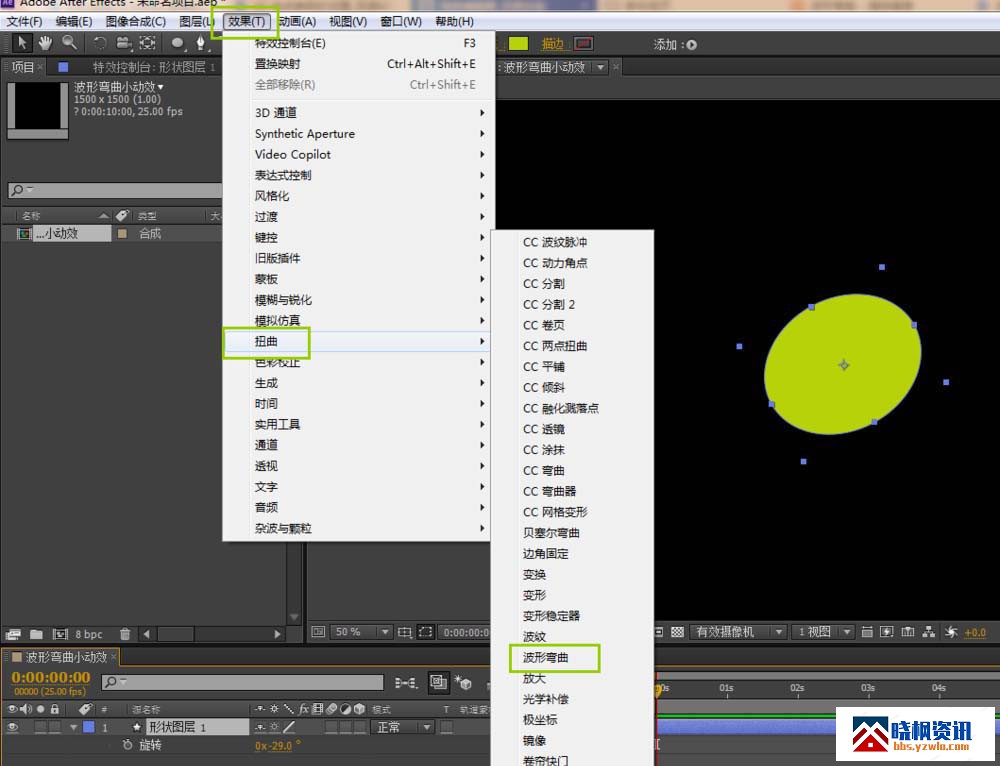Open the viewer panel dropdown arrow beside 波形弯曲小动效
This screenshot has width=1000, height=766.
click(x=600, y=67)
